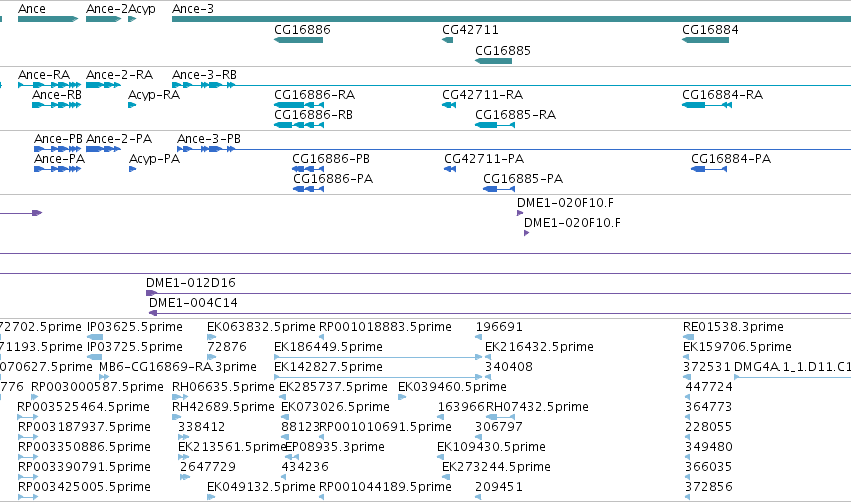
Task: Click the RP003525464.5prime EST label
Action: (84, 406)
